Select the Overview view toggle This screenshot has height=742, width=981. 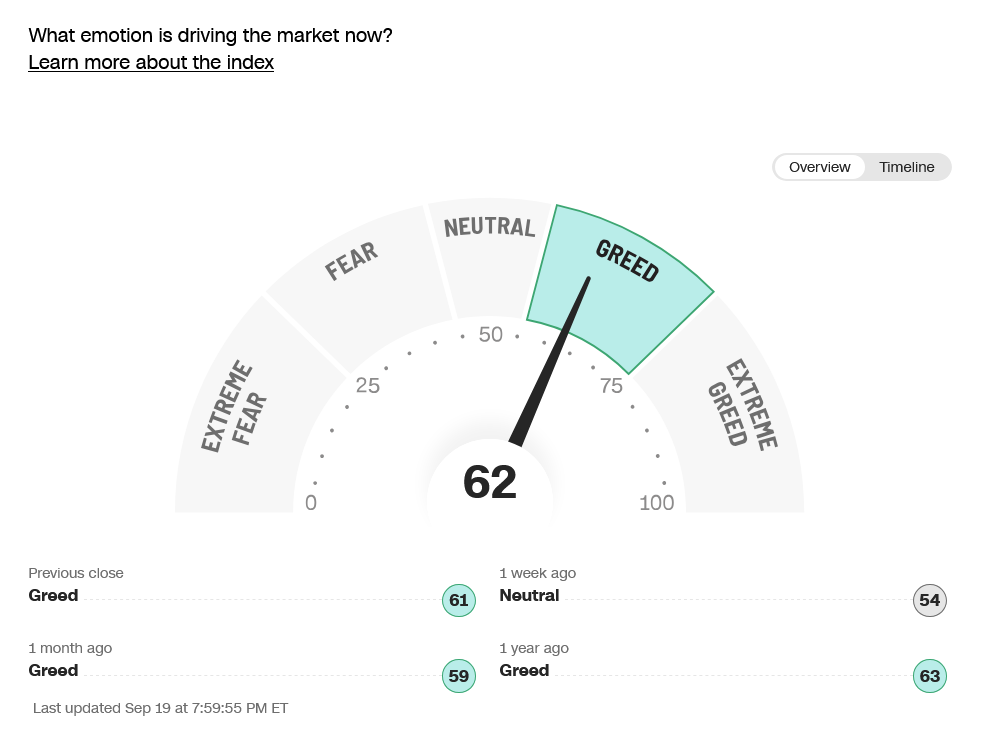819,167
